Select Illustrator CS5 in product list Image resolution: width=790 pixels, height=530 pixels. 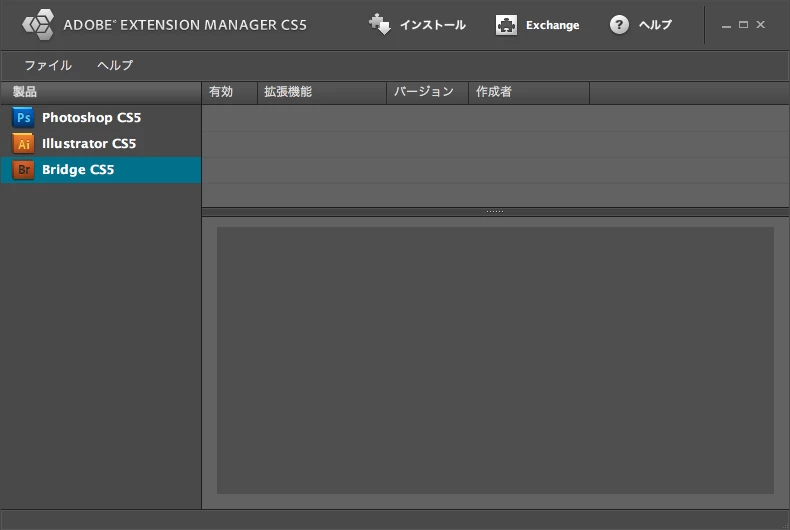101,144
